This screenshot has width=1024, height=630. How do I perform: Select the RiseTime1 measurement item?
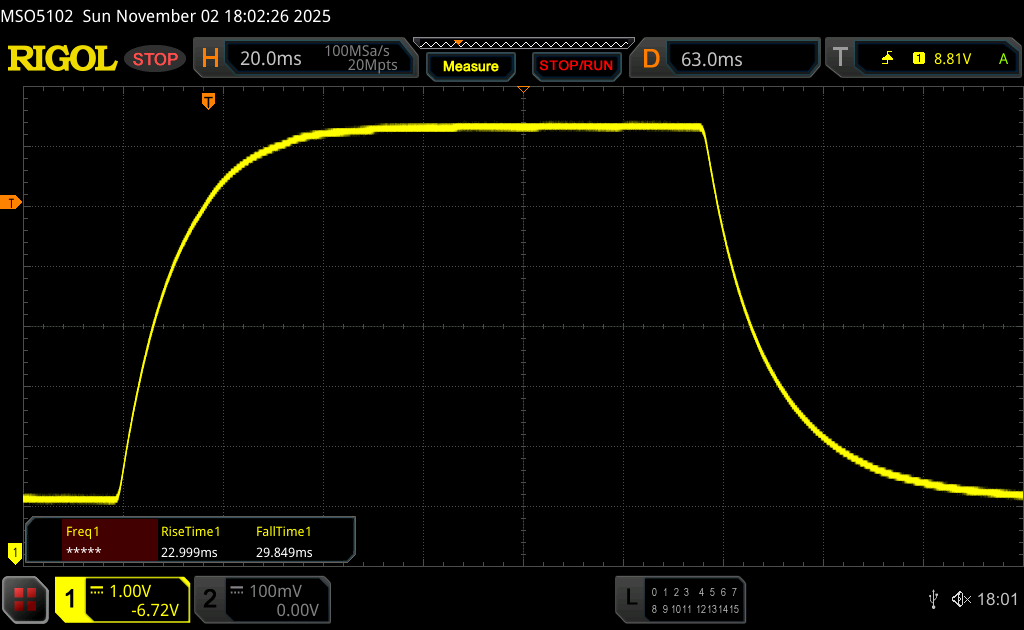pos(190,541)
